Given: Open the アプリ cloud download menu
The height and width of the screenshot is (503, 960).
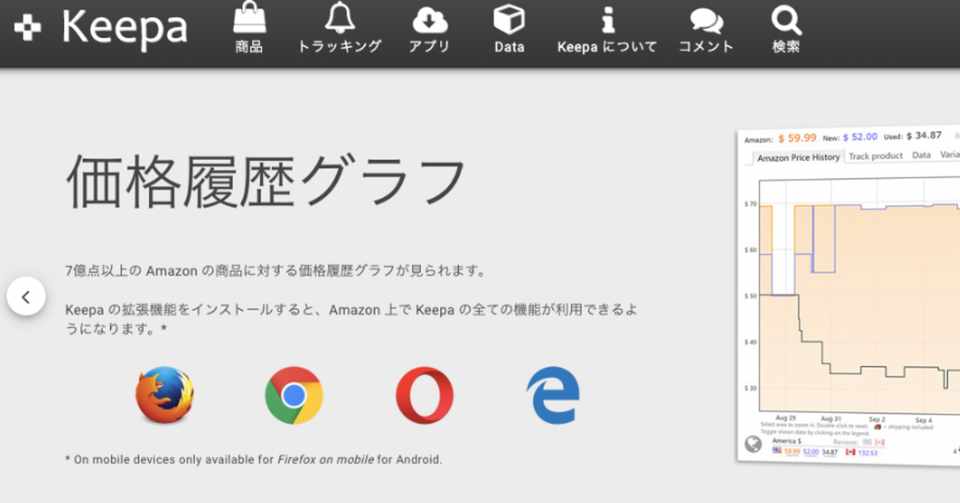Looking at the screenshot, I should 429,28.
